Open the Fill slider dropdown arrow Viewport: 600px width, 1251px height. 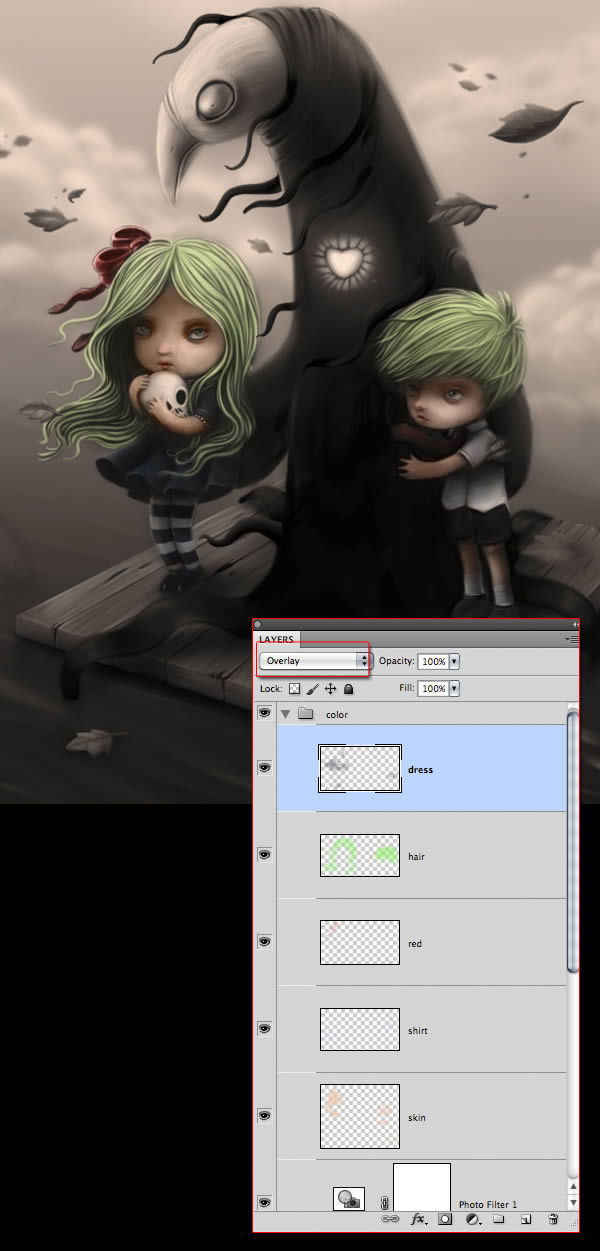point(455,689)
